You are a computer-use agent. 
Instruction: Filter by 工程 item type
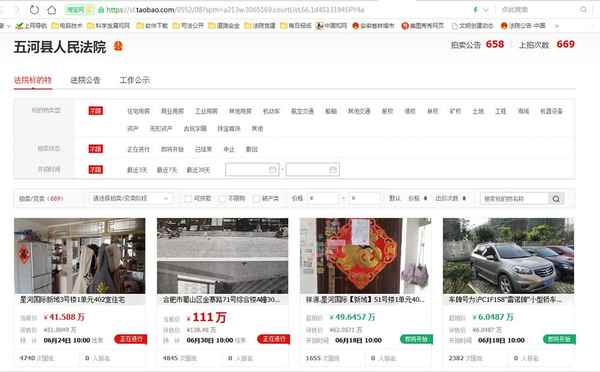coord(501,111)
